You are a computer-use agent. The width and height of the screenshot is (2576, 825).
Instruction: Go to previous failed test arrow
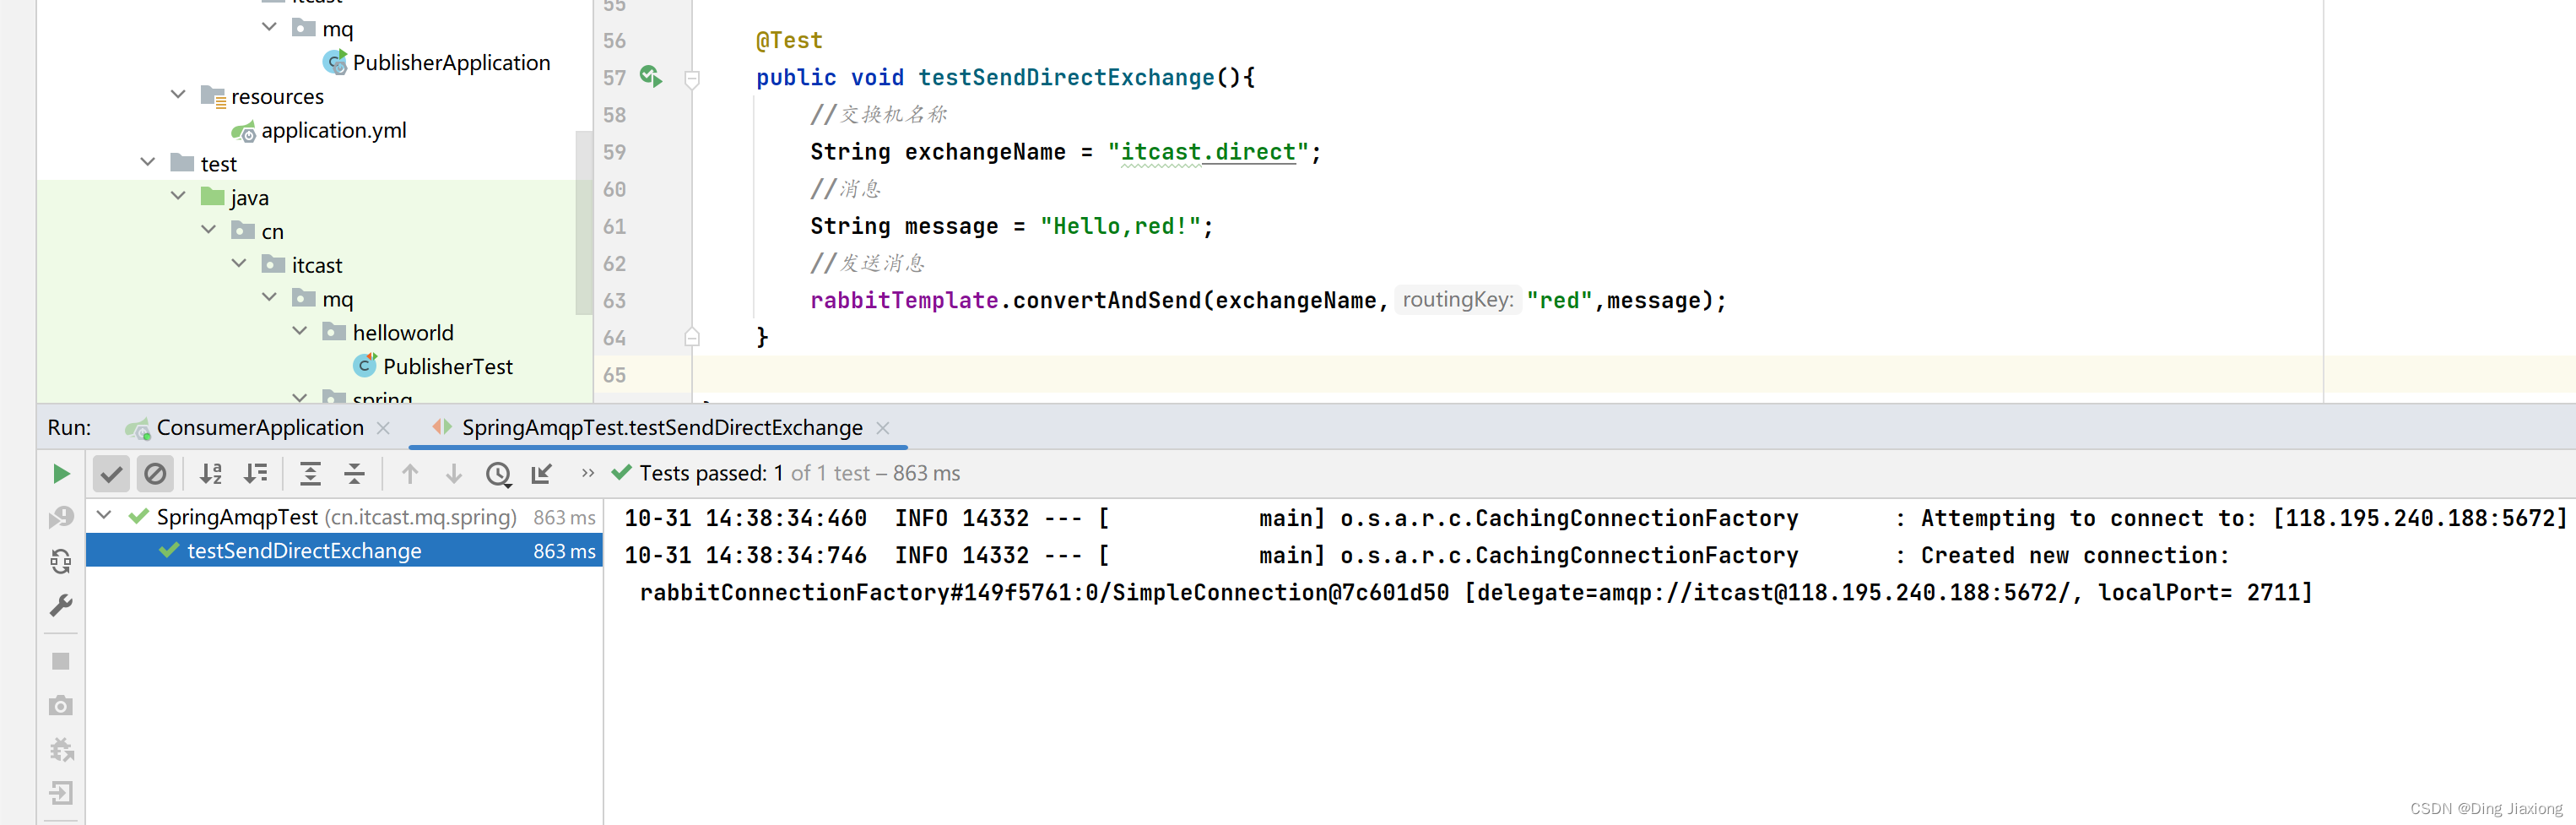410,473
